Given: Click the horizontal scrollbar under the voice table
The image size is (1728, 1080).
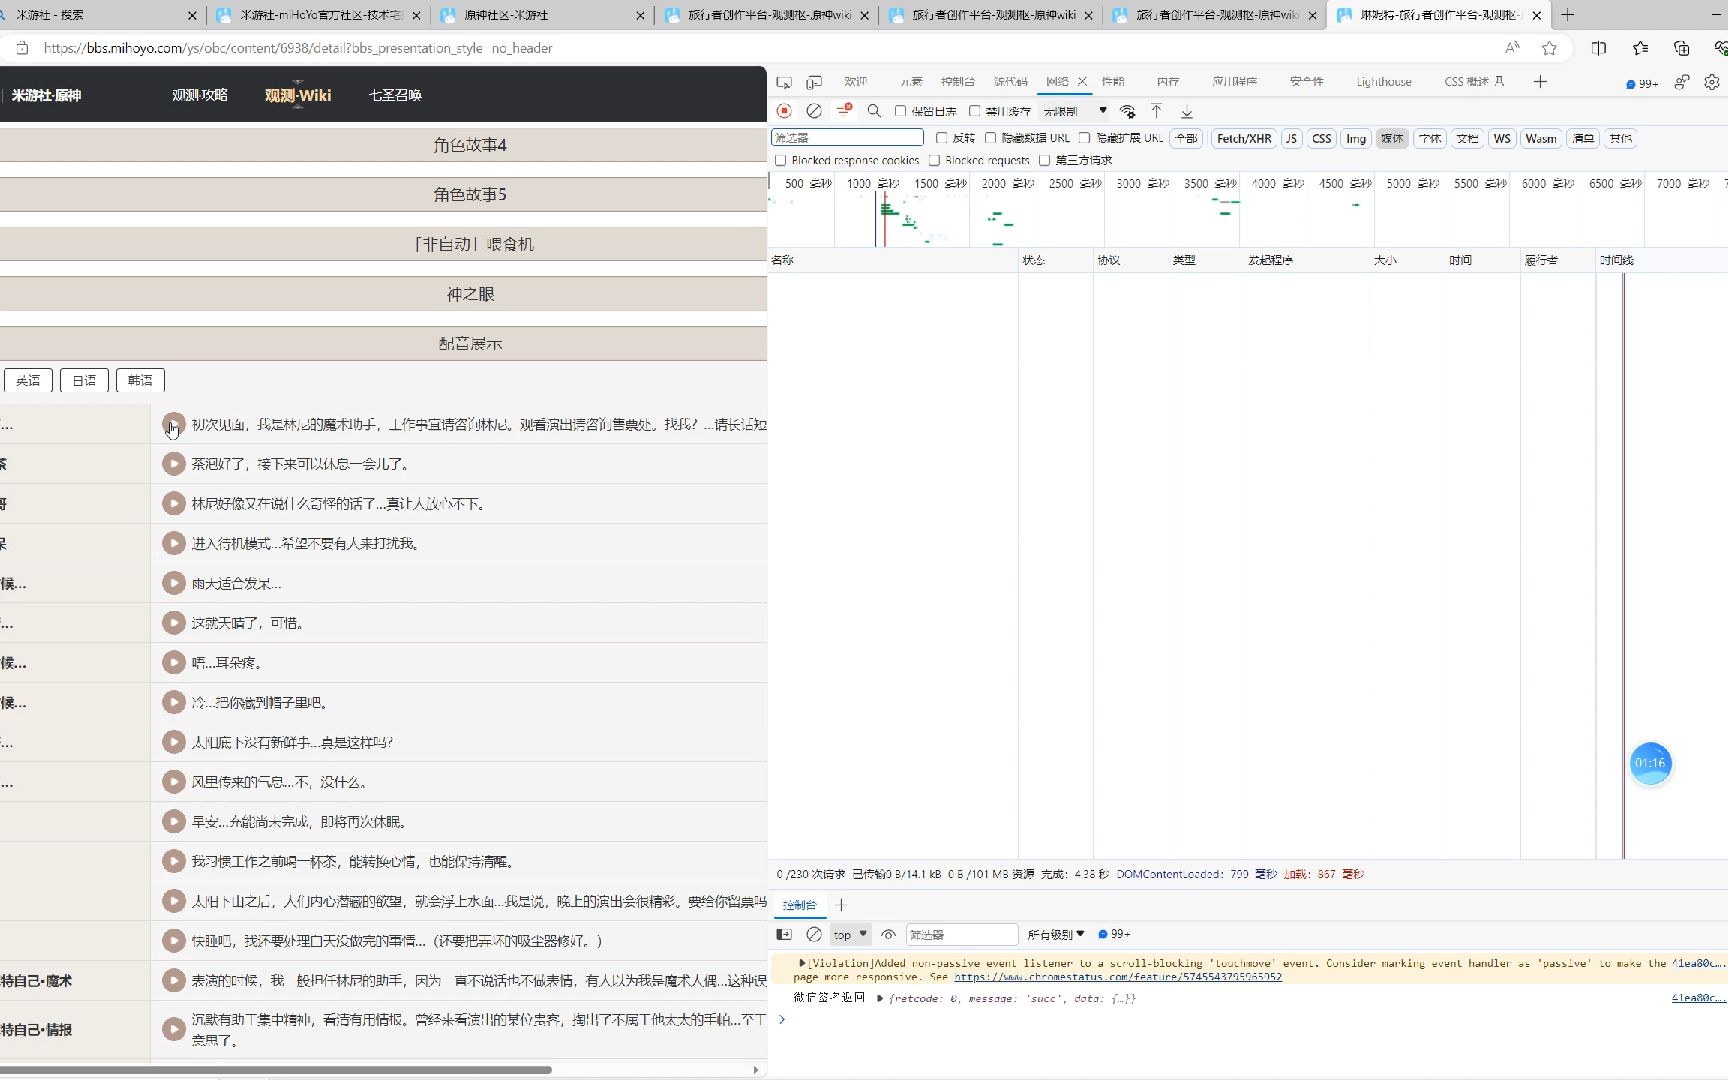Looking at the screenshot, I should pyautogui.click(x=276, y=1069).
